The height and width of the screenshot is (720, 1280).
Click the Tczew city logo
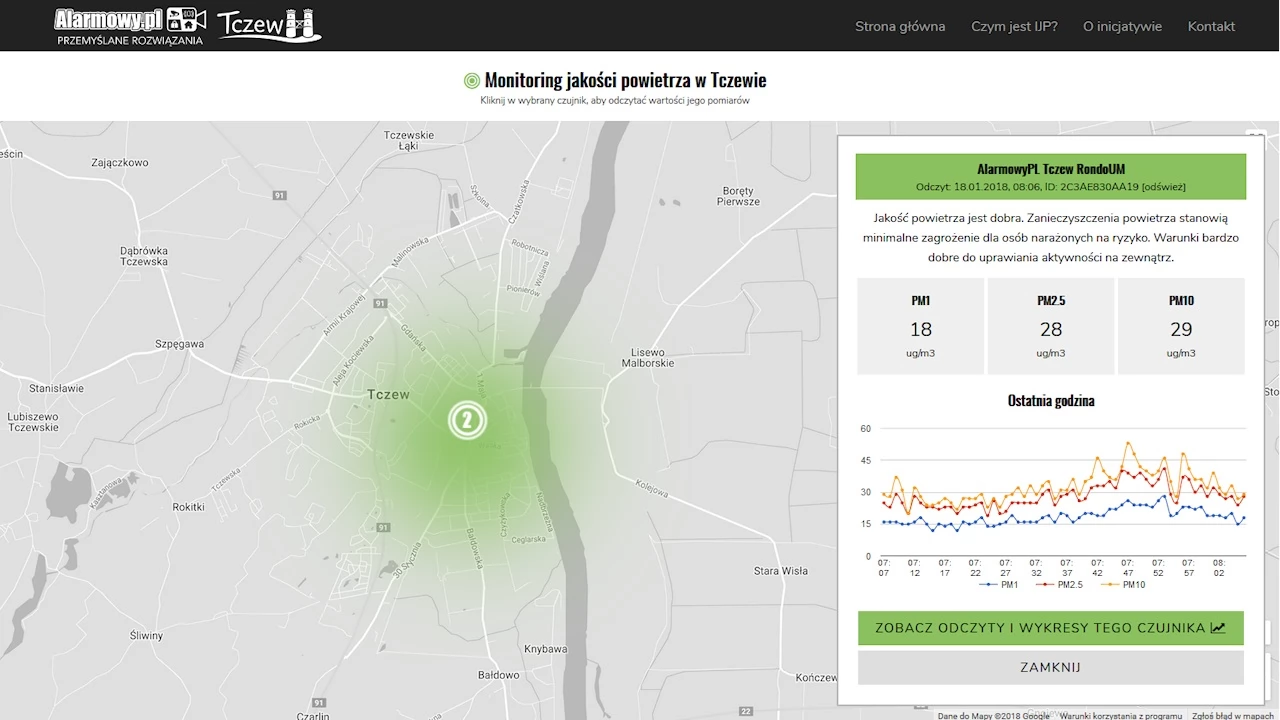[269, 26]
